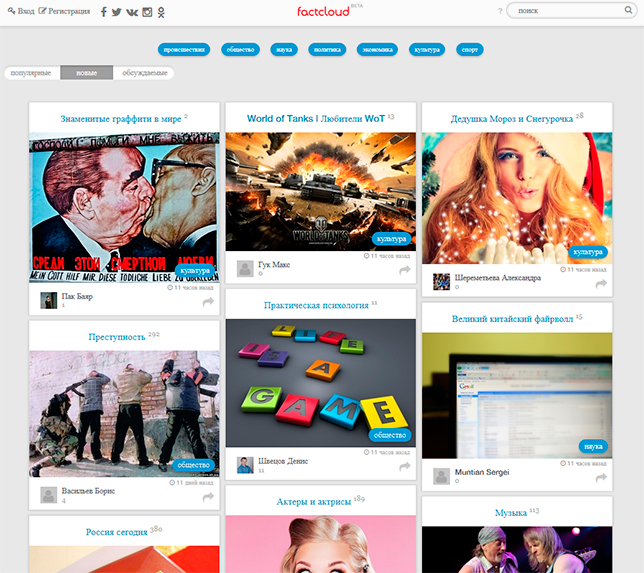Image resolution: width=644 pixels, height=573 pixels.
Task: Open the экономика category
Action: [x=377, y=50]
